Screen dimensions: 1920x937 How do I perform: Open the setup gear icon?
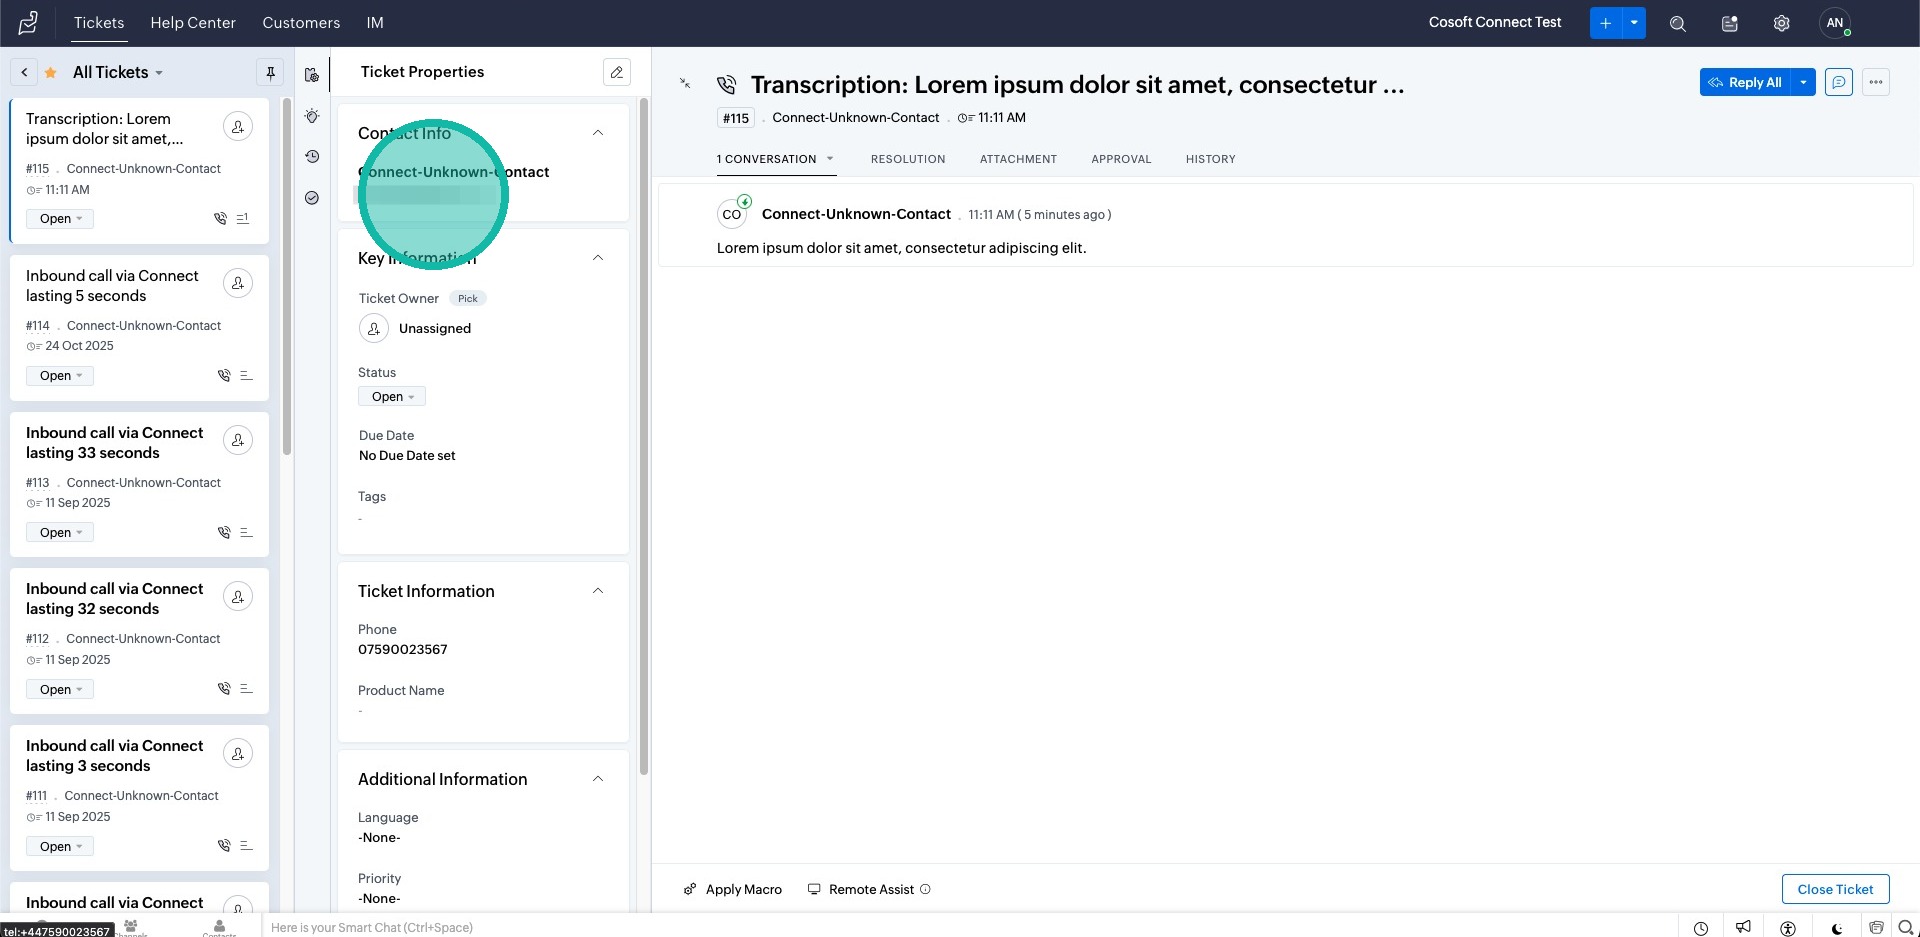click(x=1781, y=23)
